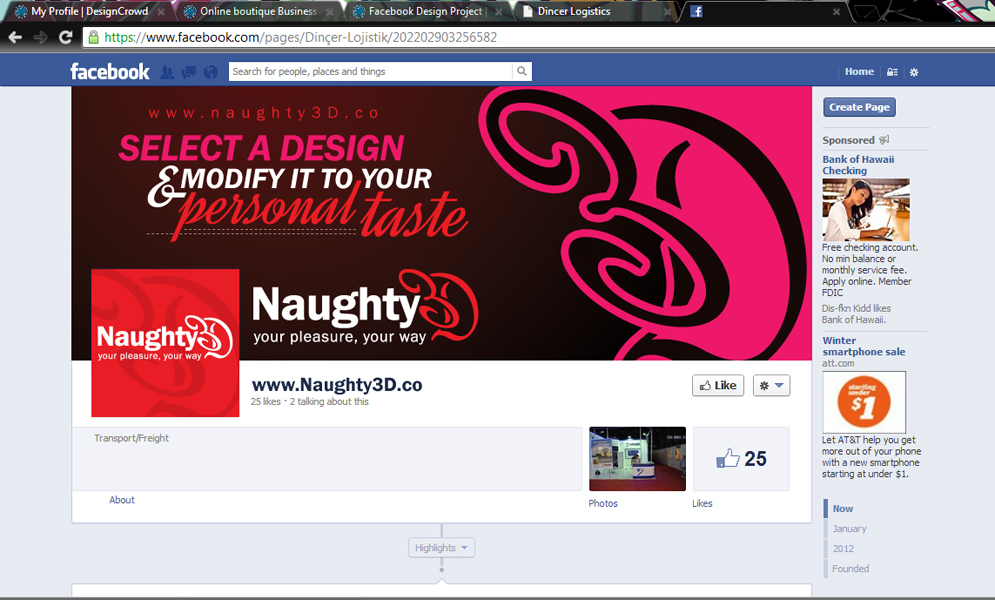Open the Photos link label
The height and width of the screenshot is (600, 995).
click(x=603, y=504)
